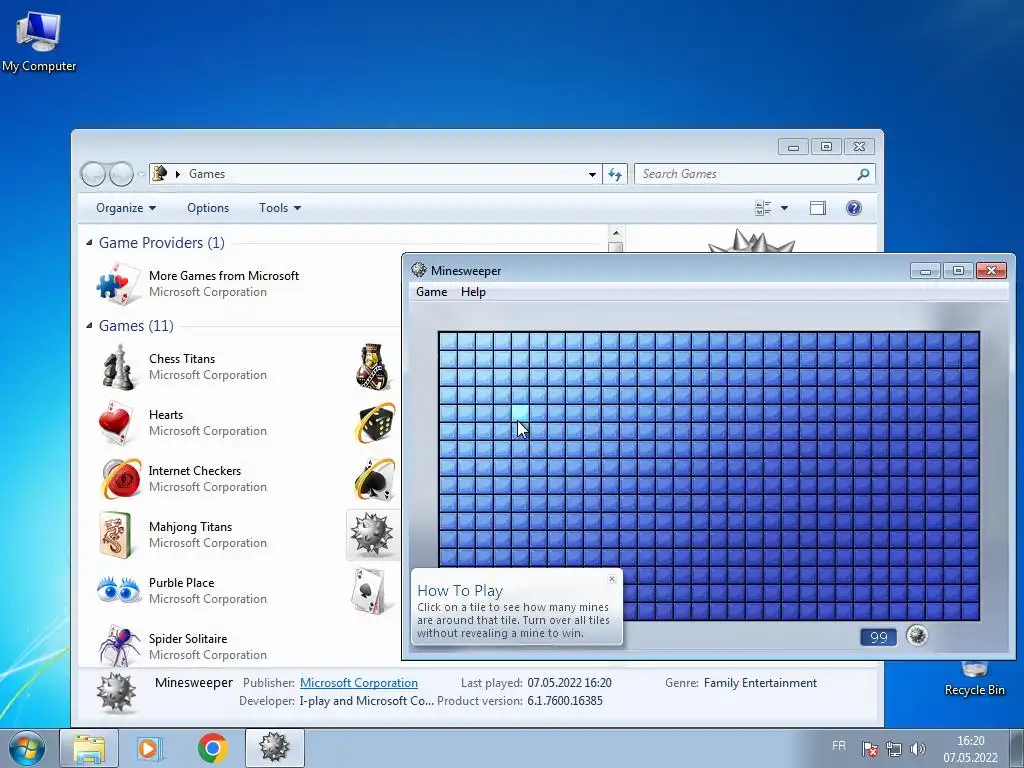The image size is (1024, 768).
Task: Open the Chess Titans game icon
Action: tap(119, 367)
